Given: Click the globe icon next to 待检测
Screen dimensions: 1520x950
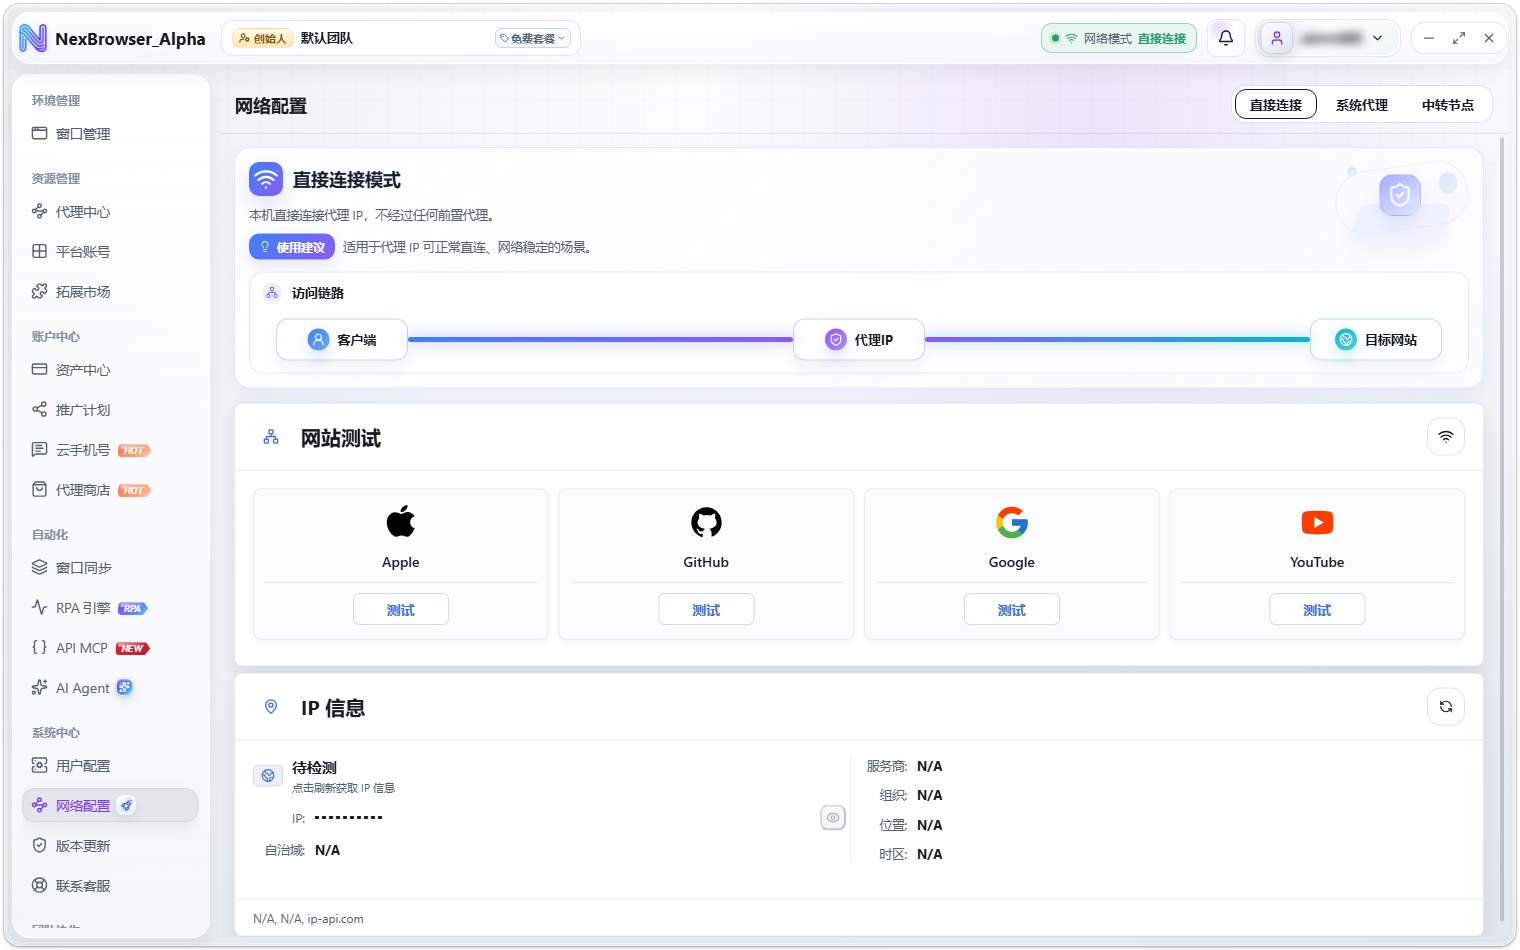Looking at the screenshot, I should tap(268, 775).
